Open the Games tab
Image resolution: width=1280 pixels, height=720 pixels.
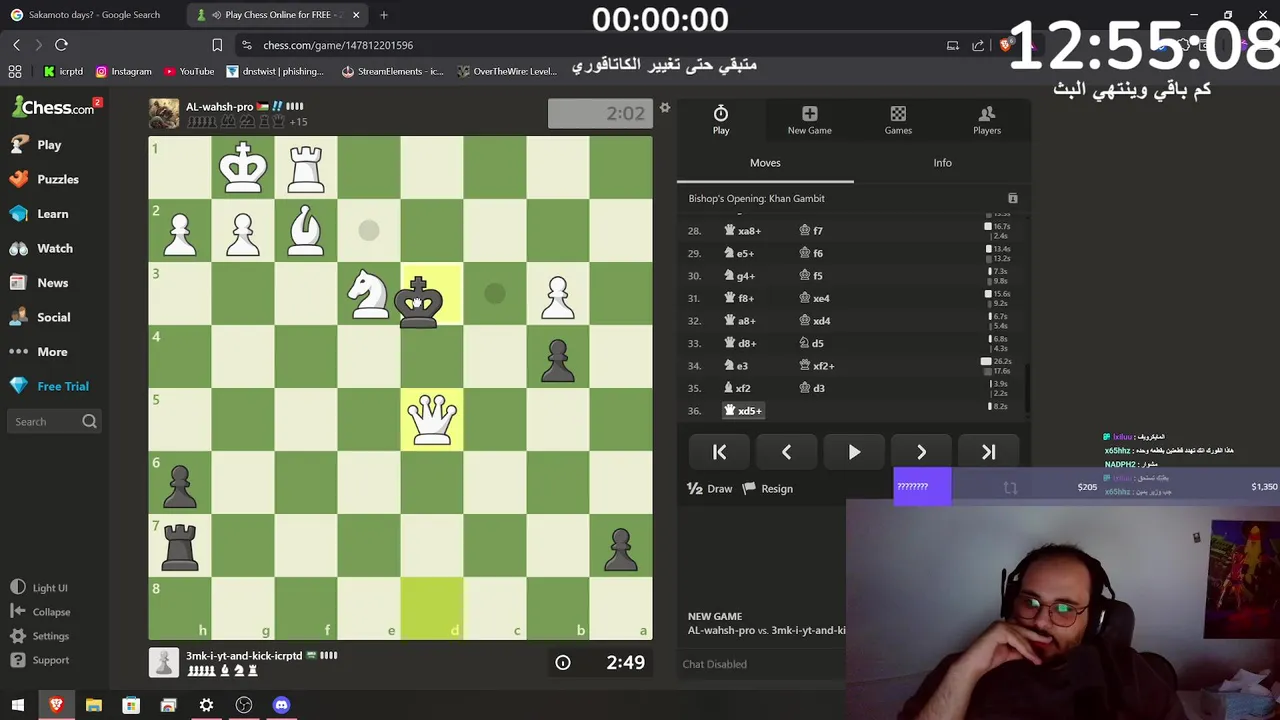898,120
